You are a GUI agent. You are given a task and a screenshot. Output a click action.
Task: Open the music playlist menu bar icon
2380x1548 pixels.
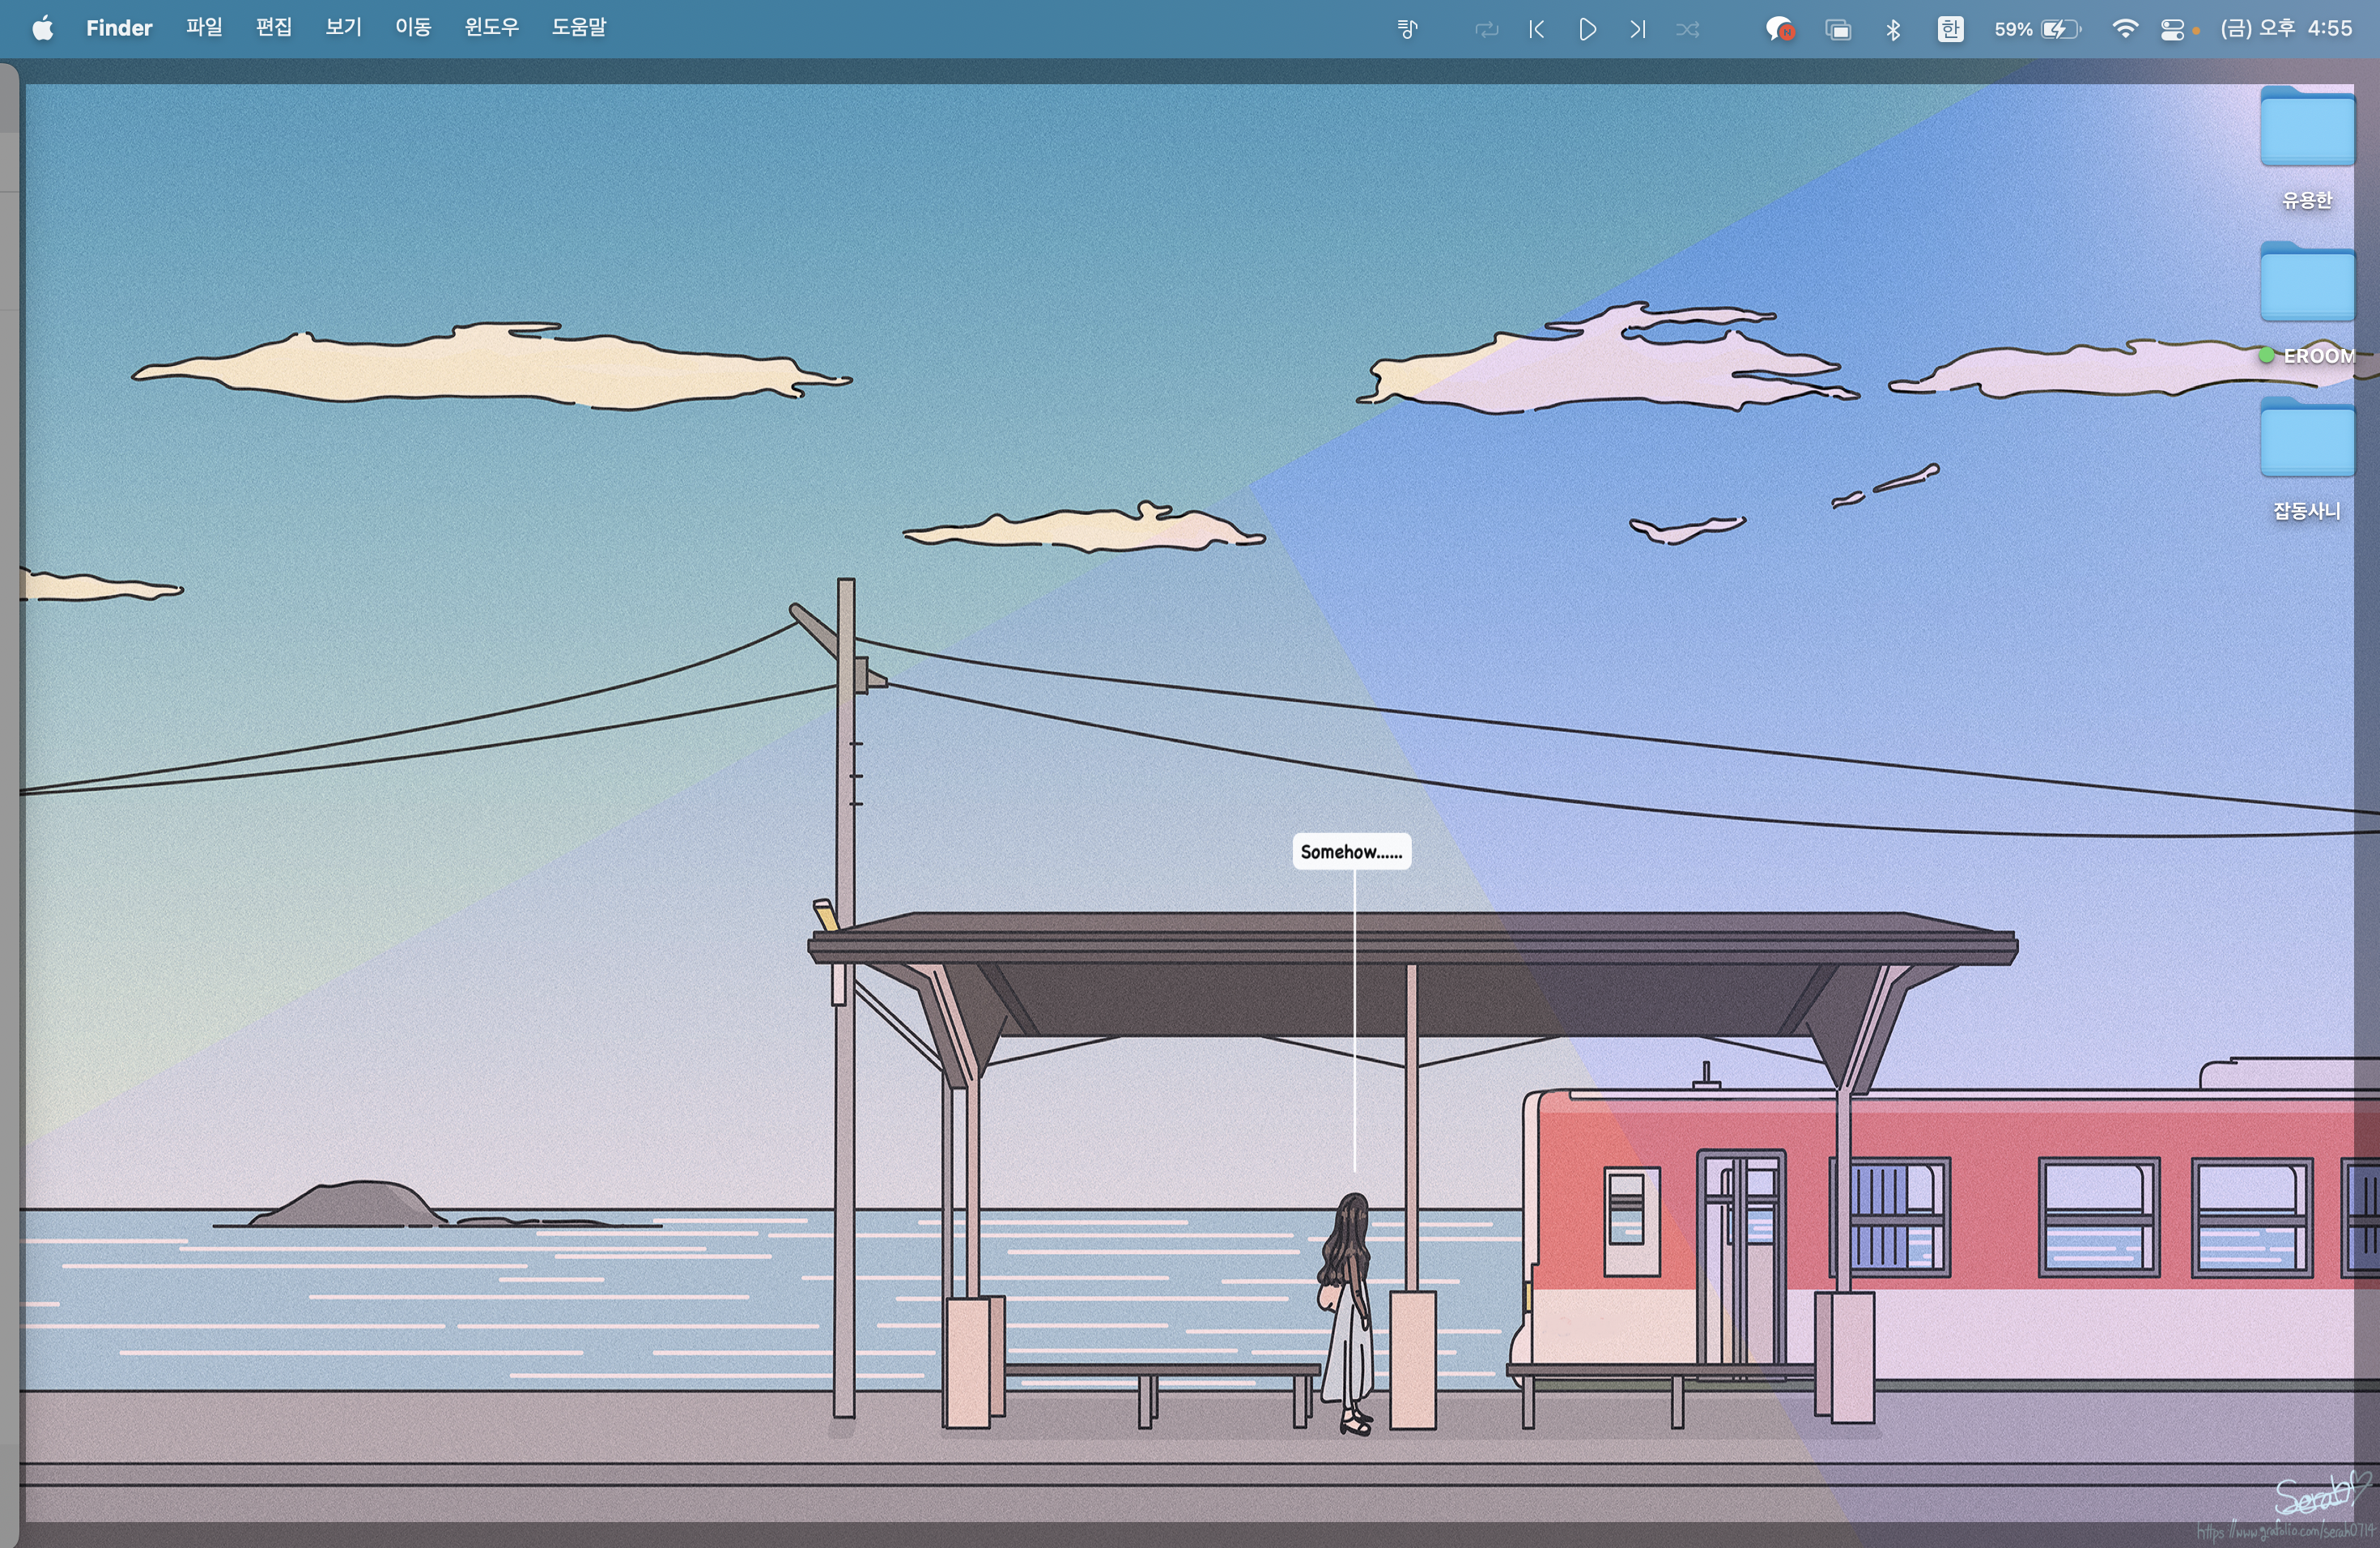(x=1407, y=29)
